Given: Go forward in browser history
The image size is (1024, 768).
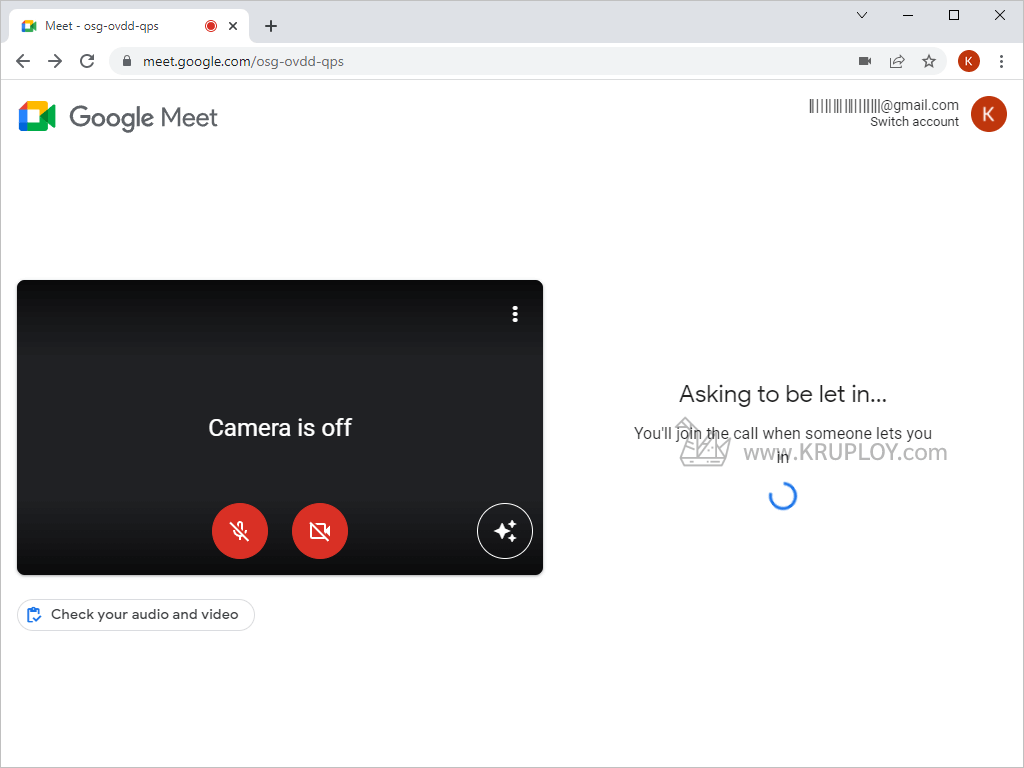Looking at the screenshot, I should pyautogui.click(x=55, y=61).
